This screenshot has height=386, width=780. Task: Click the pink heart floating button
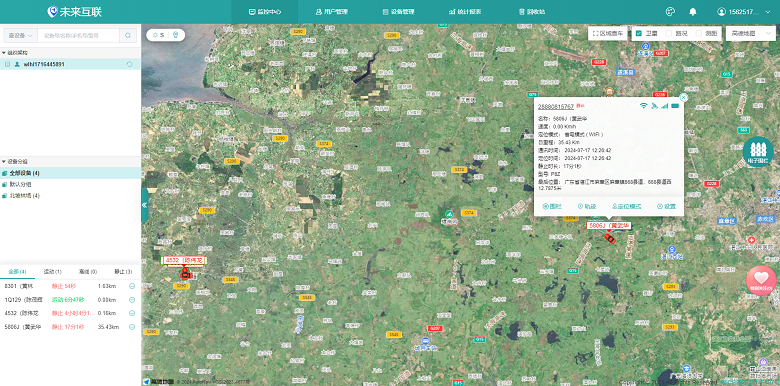pos(761,281)
